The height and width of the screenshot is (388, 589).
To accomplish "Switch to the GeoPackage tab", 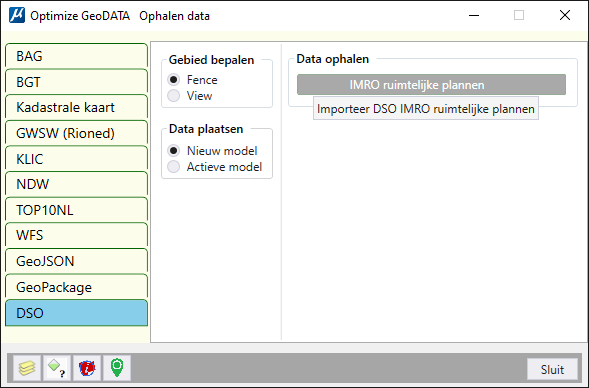I will pyautogui.click(x=76, y=287).
